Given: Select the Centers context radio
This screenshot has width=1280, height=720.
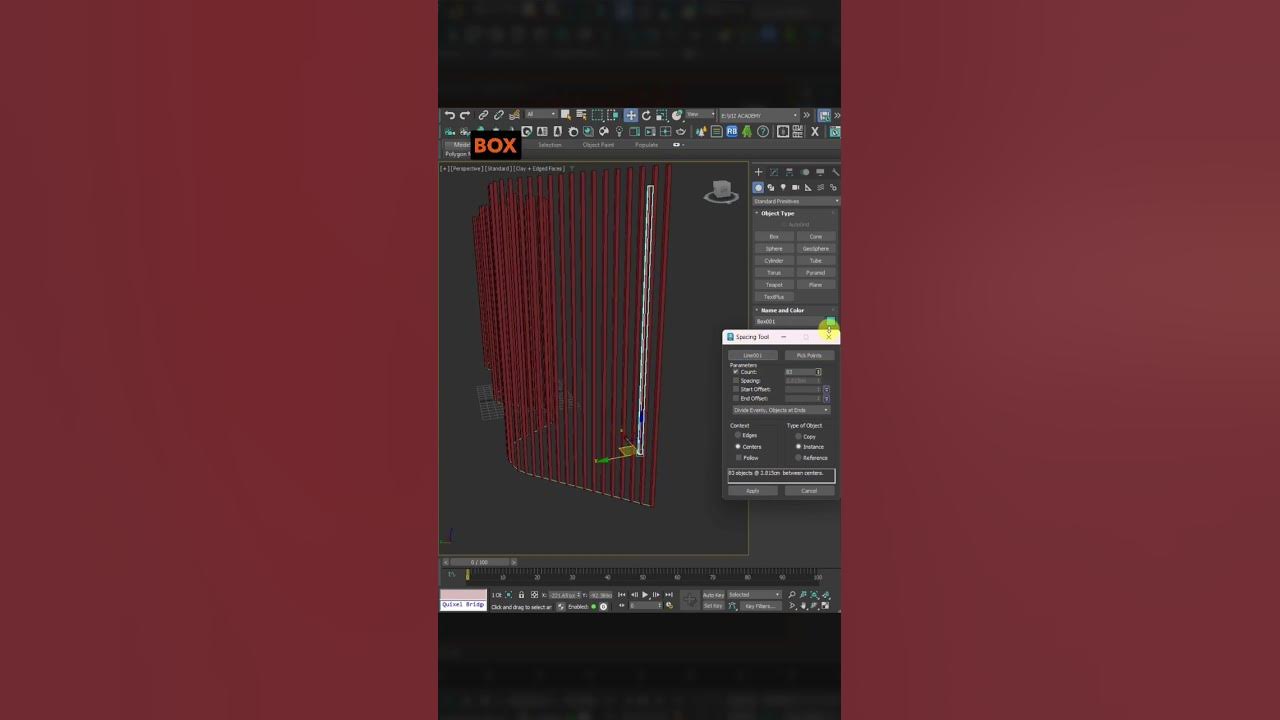Looking at the screenshot, I should (738, 447).
